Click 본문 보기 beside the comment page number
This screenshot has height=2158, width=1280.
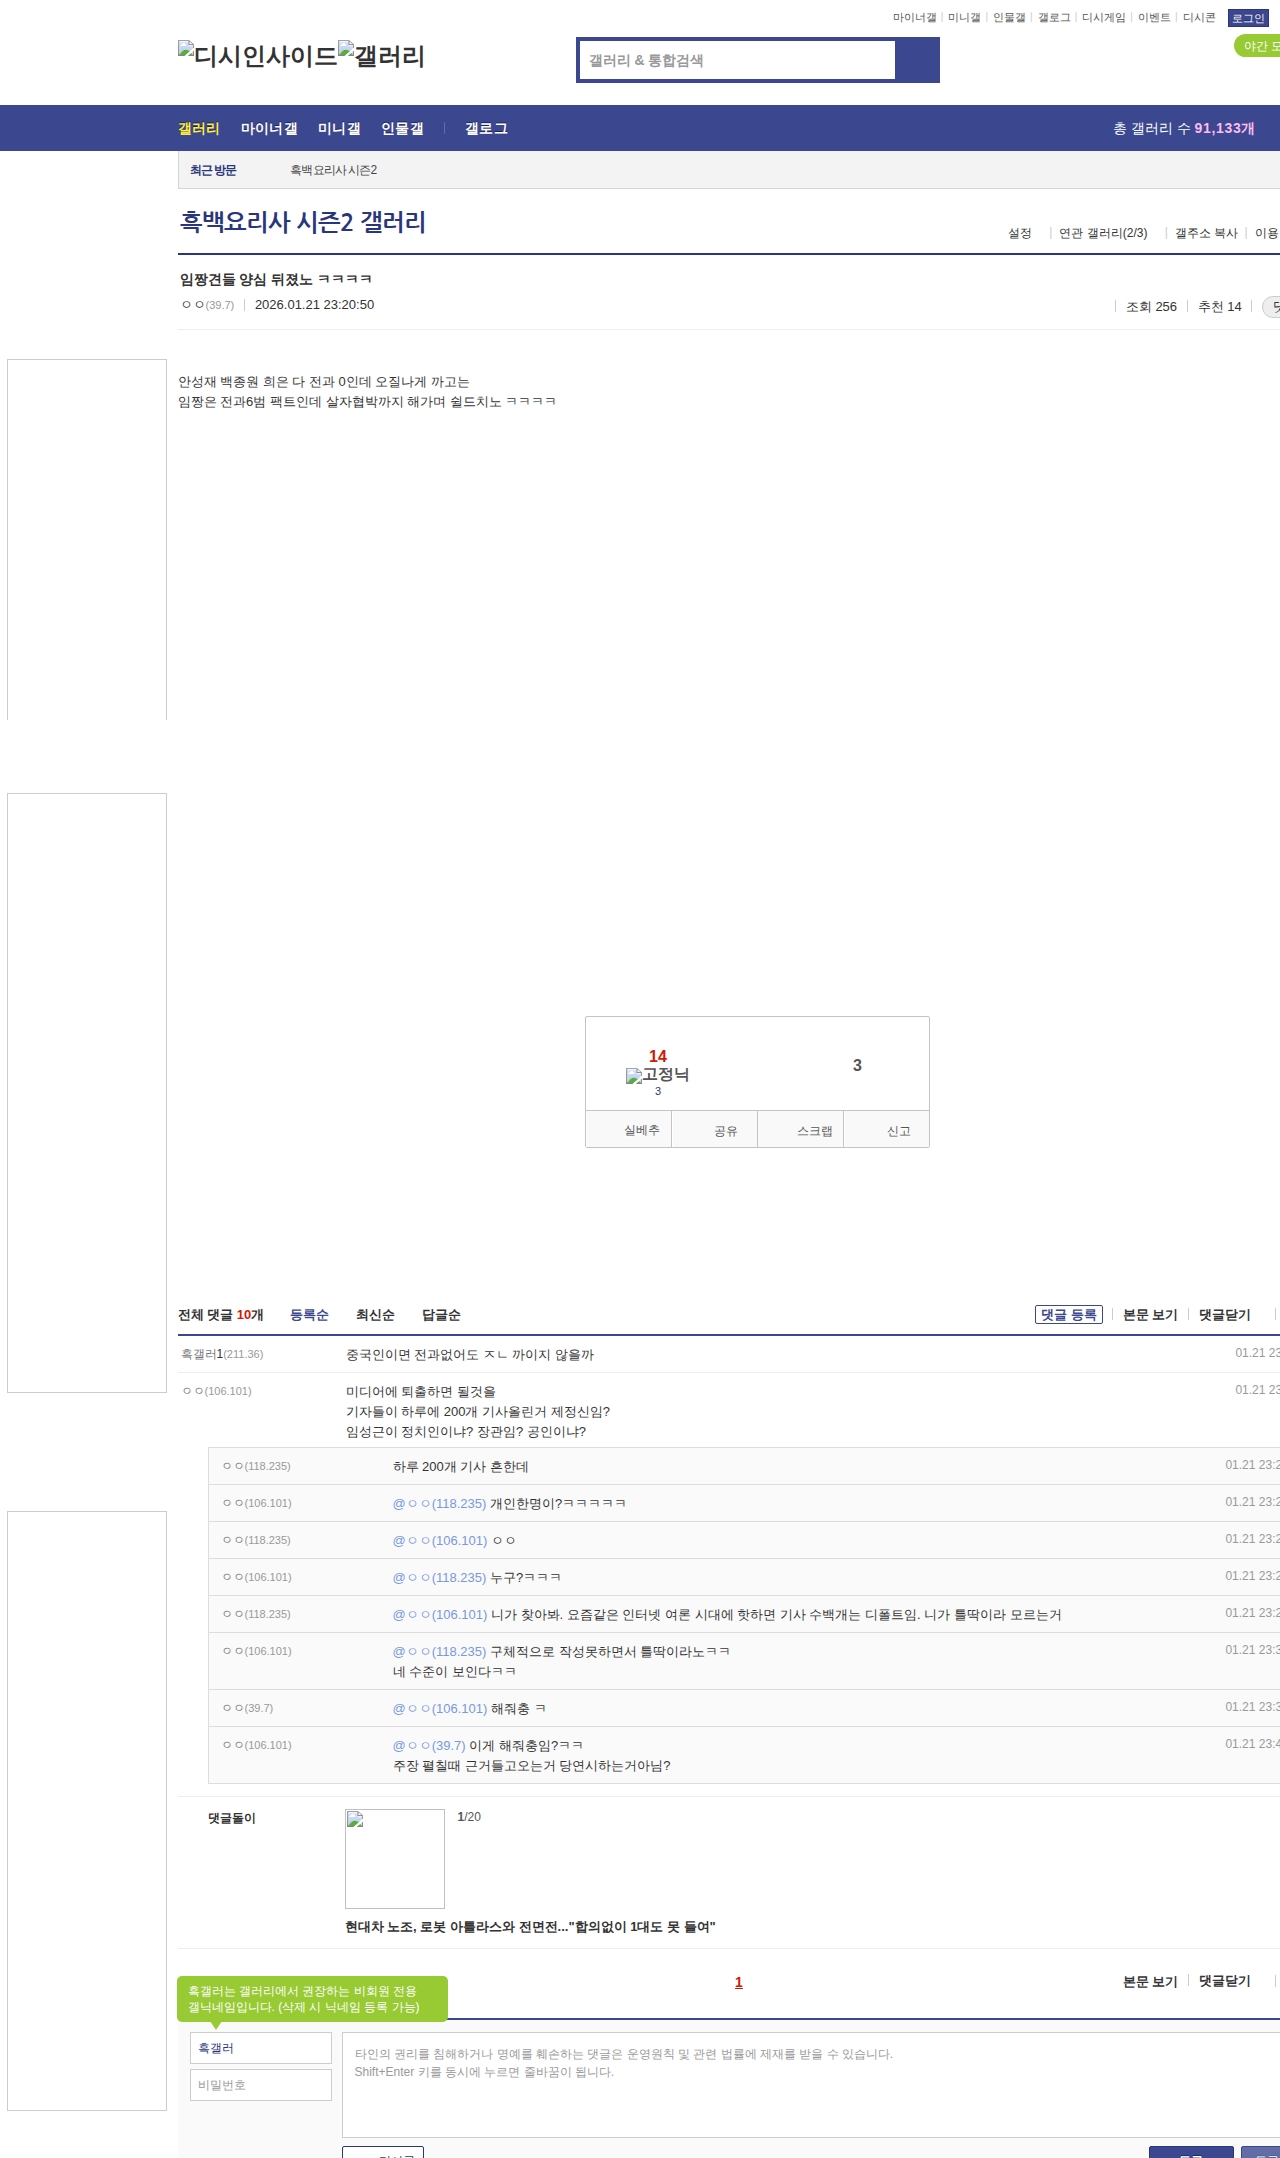click(x=1150, y=1981)
